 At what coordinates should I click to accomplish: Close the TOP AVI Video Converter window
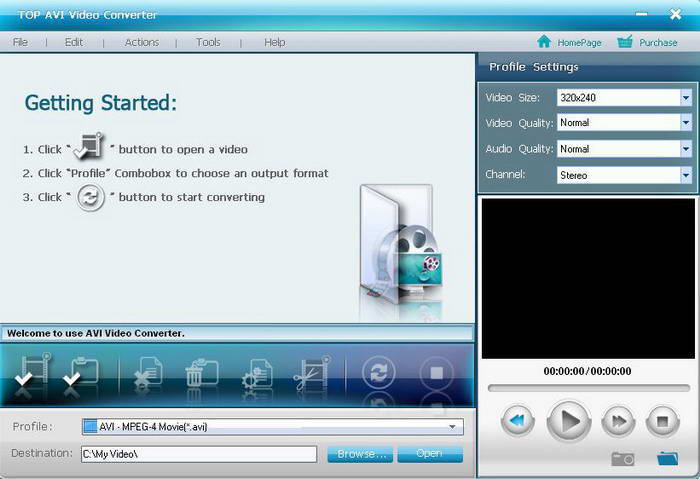[675, 14]
